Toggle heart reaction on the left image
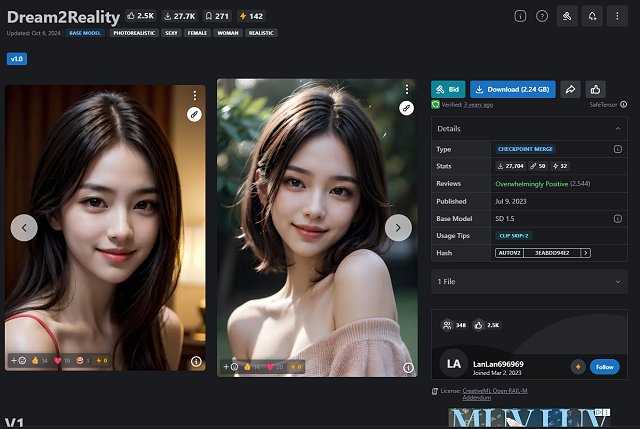Image resolution: width=640 pixels, height=429 pixels. pyautogui.click(x=59, y=360)
